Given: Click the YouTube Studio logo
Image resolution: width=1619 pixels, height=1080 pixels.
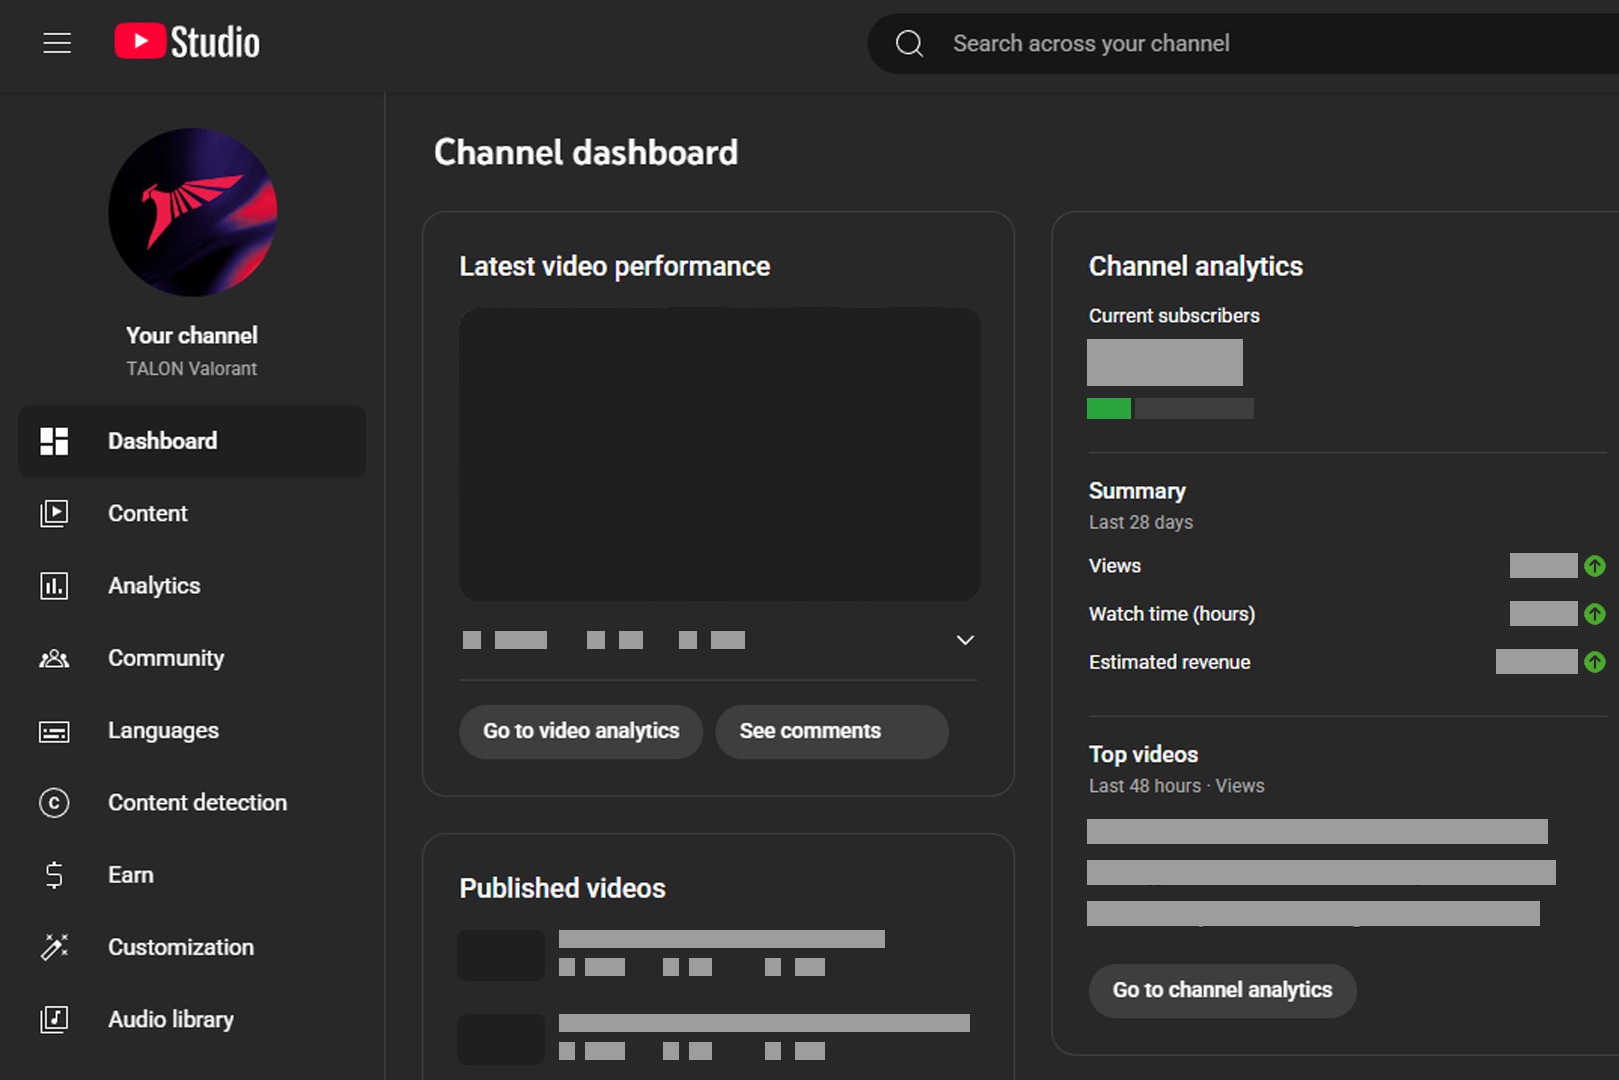Looking at the screenshot, I should (x=187, y=42).
